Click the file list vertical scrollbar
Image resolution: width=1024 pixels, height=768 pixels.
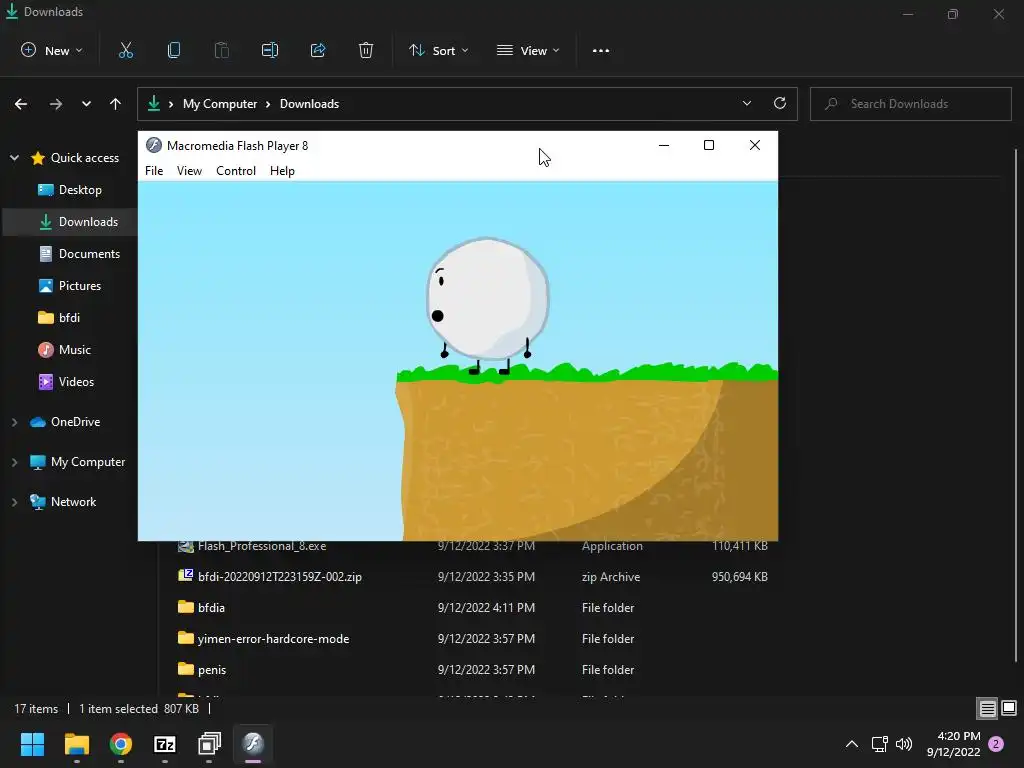1016,405
